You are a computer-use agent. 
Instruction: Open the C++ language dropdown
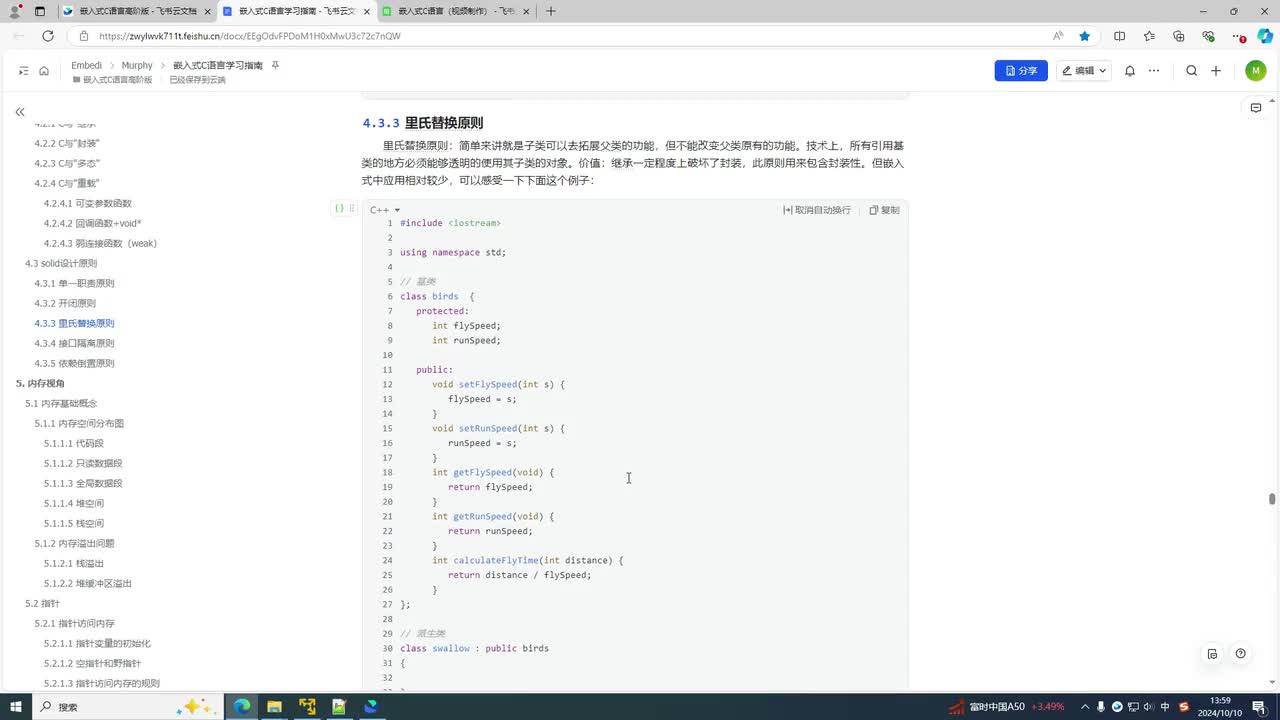point(385,210)
